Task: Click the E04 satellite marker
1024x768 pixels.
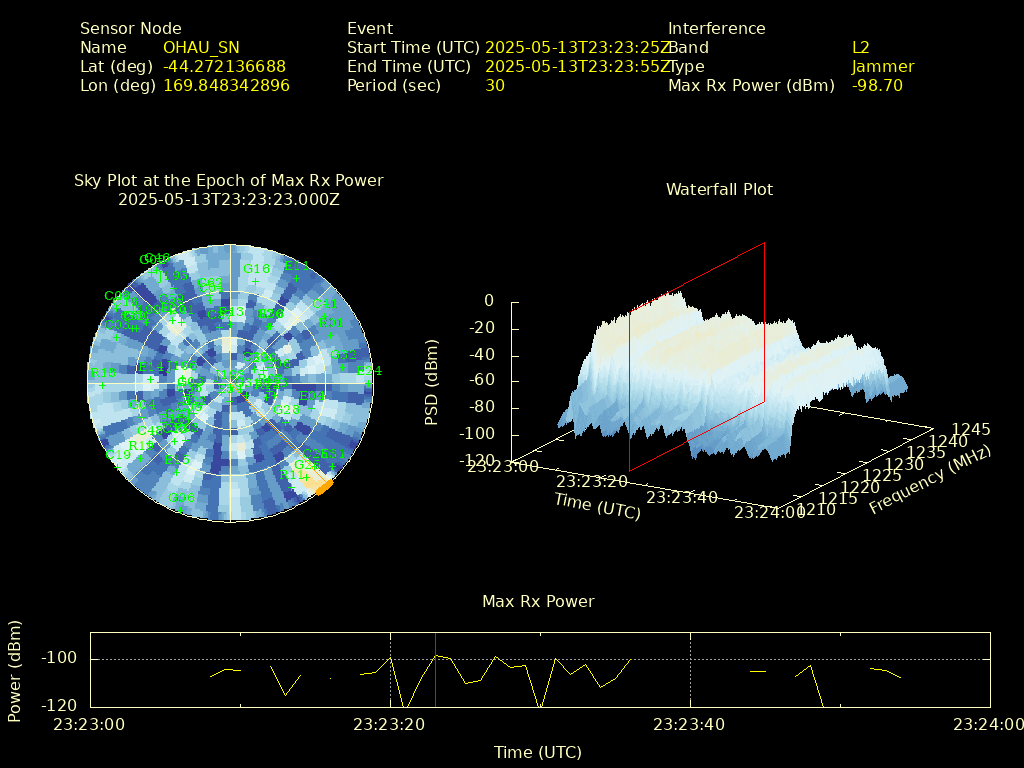Action: [311, 408]
